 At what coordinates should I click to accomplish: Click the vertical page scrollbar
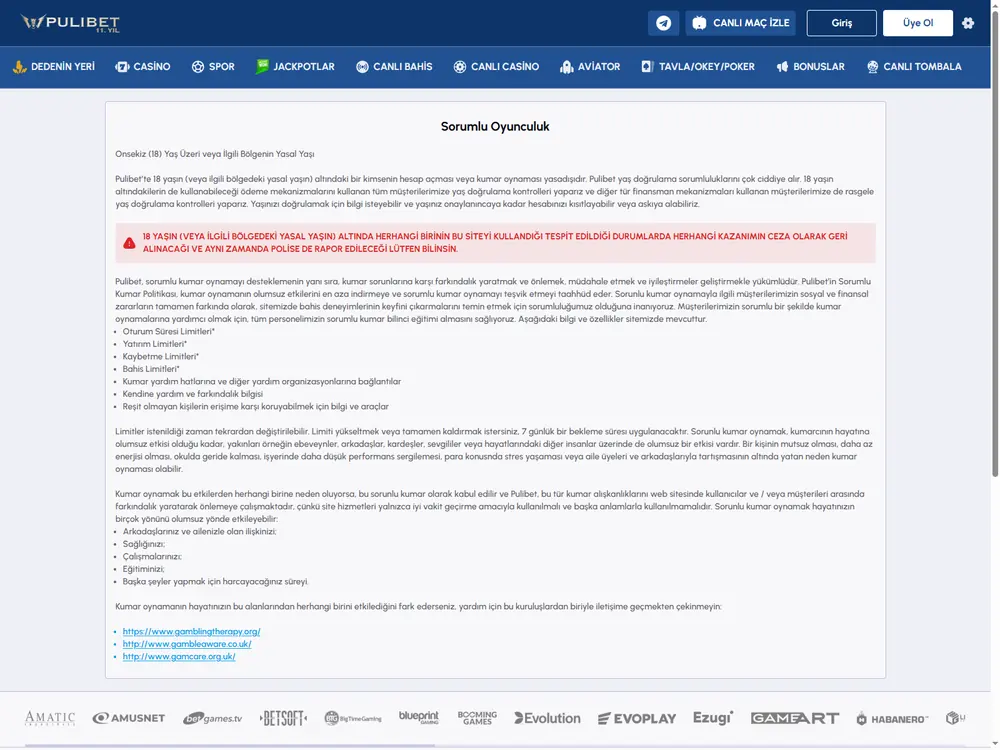(995, 242)
